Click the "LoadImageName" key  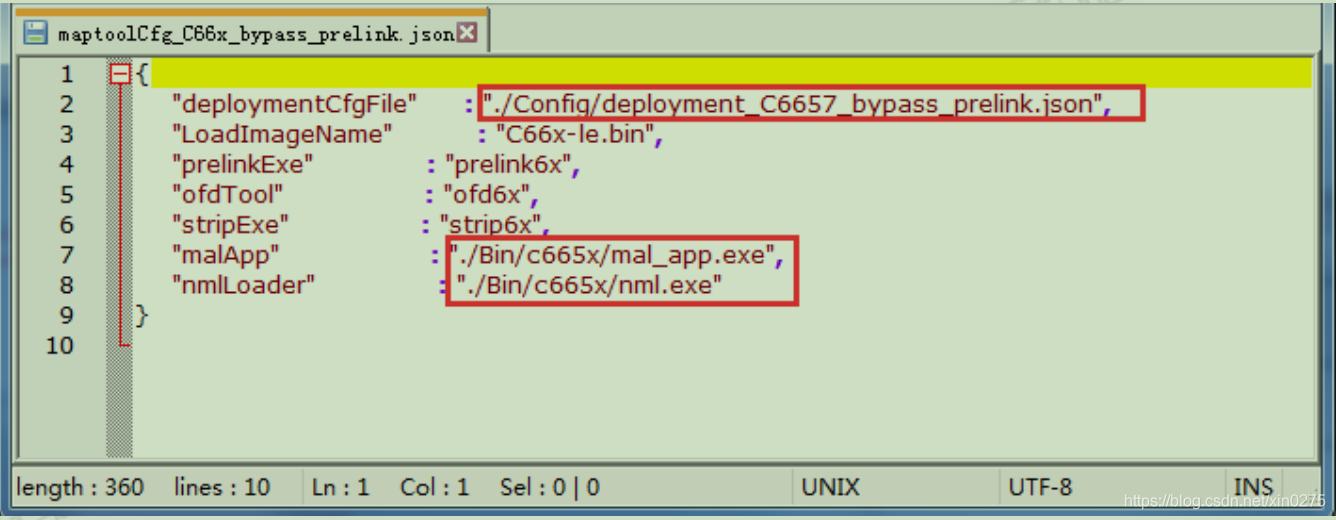click(x=282, y=134)
